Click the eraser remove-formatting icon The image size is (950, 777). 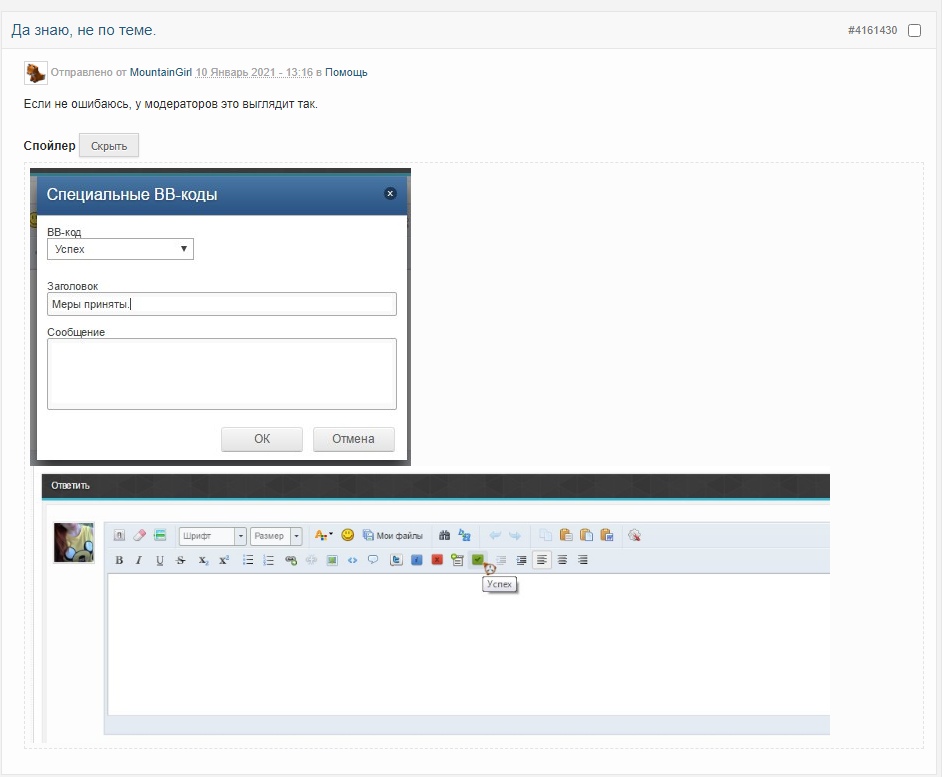tap(140, 535)
